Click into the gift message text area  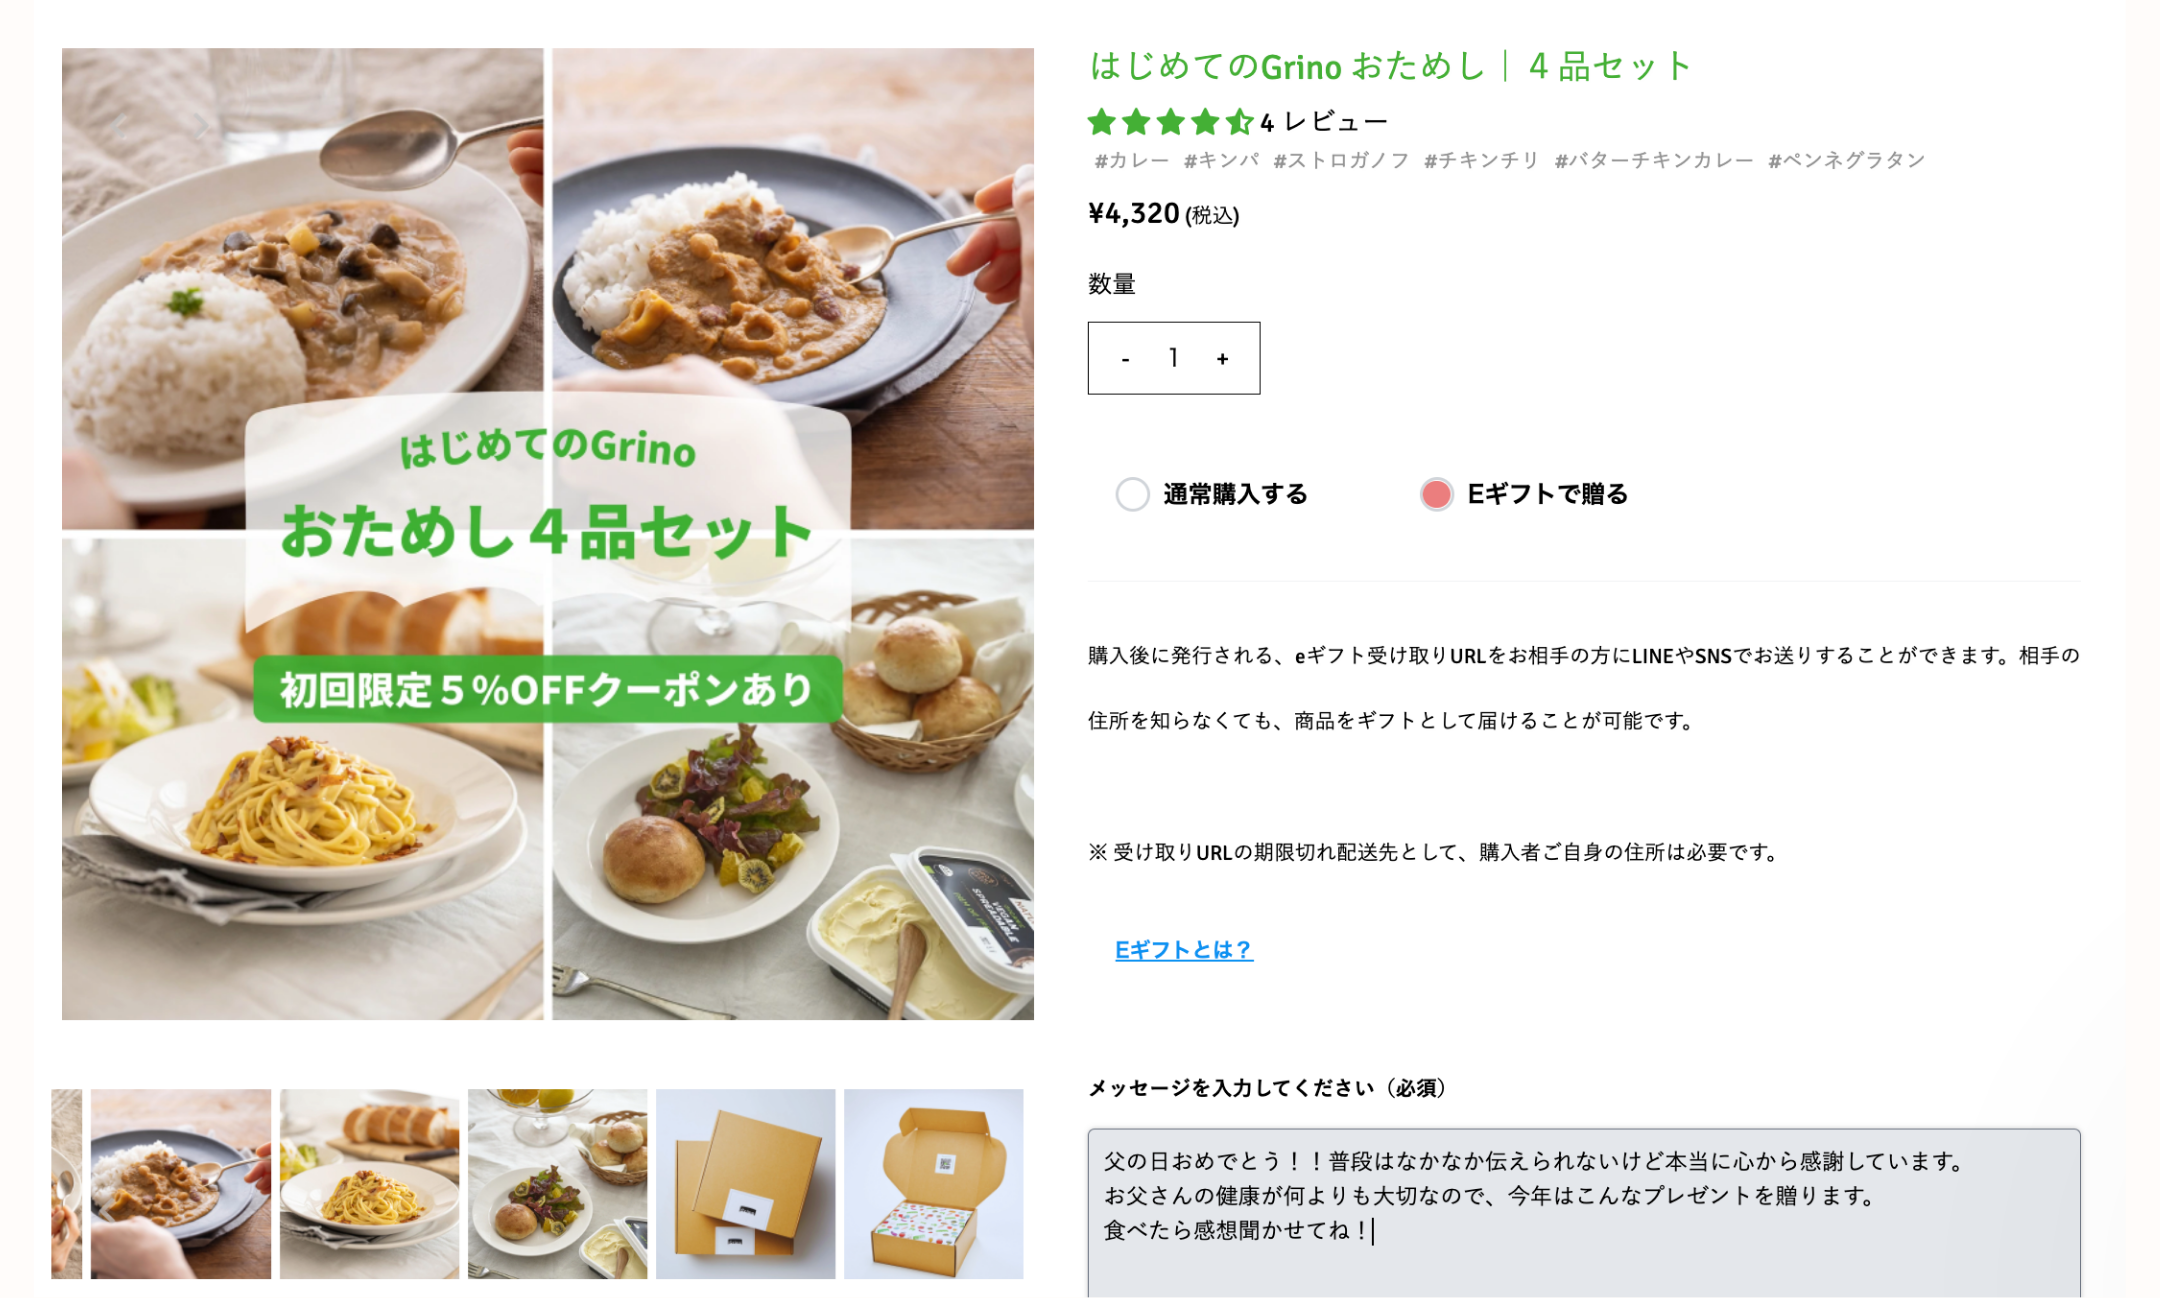(x=1584, y=1213)
